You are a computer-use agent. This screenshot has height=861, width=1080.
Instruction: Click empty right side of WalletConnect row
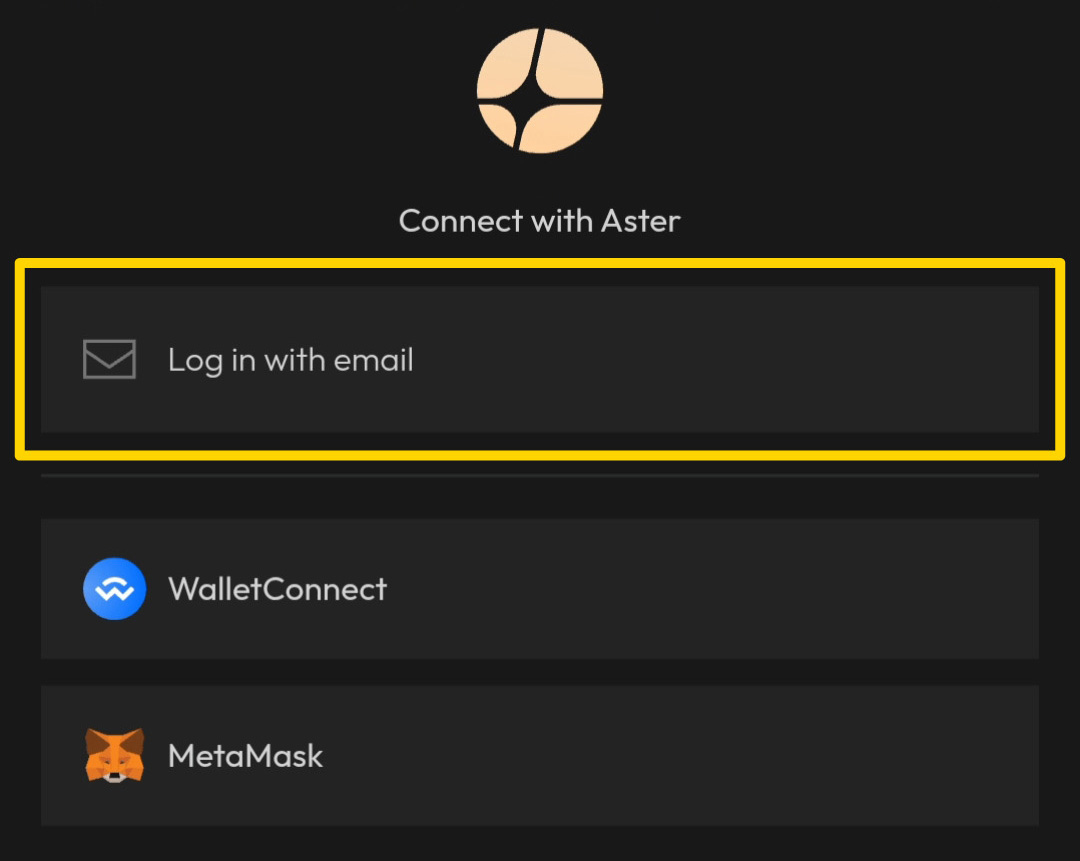(850, 589)
